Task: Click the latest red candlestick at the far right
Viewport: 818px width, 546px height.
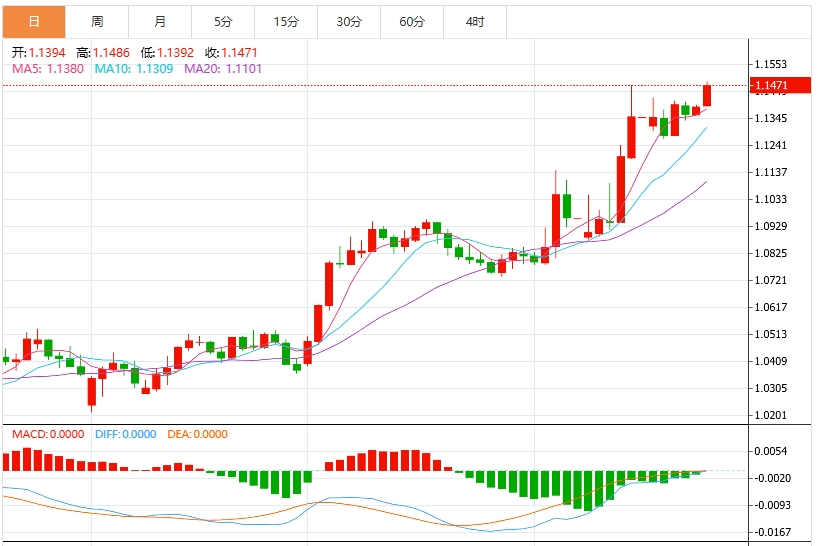Action: (707, 95)
